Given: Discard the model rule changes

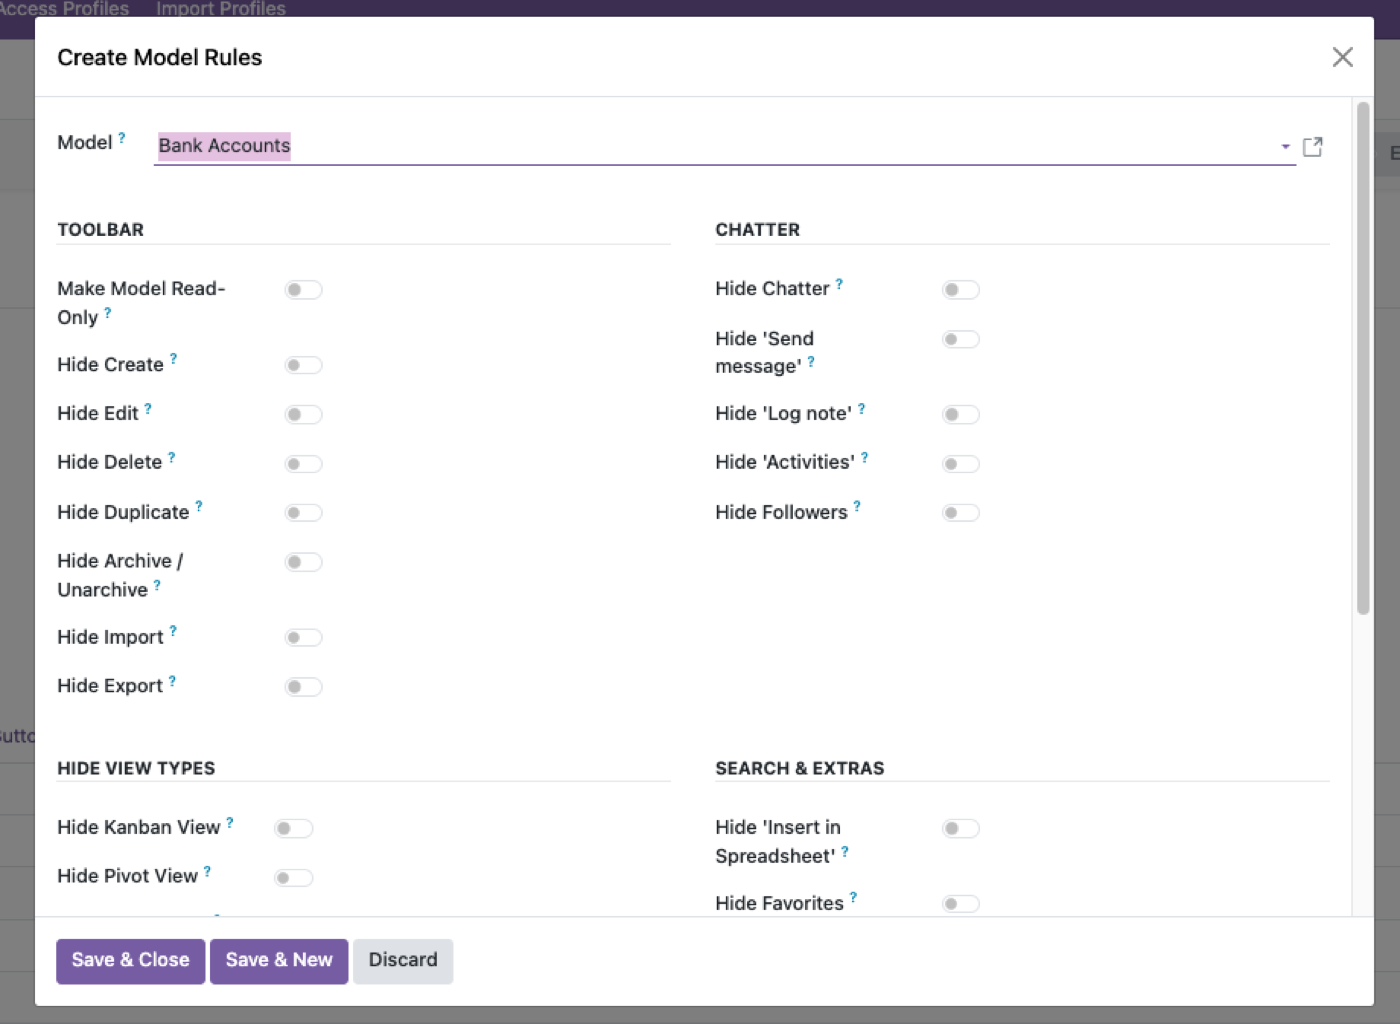Looking at the screenshot, I should (x=403, y=961).
